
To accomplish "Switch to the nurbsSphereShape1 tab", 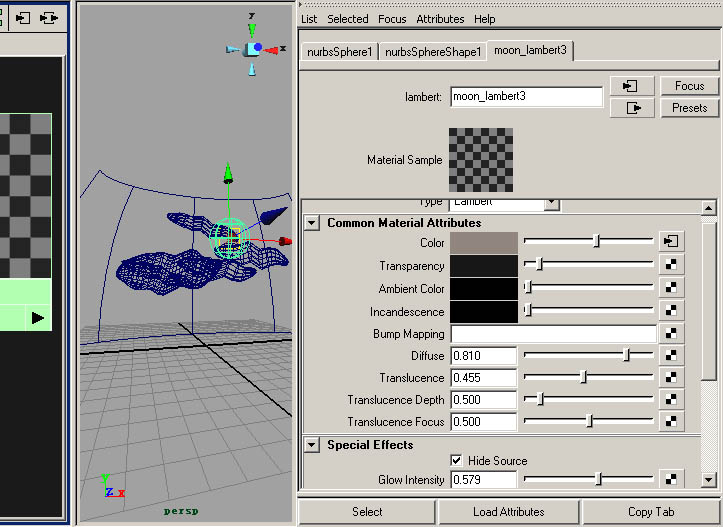I will [433, 52].
